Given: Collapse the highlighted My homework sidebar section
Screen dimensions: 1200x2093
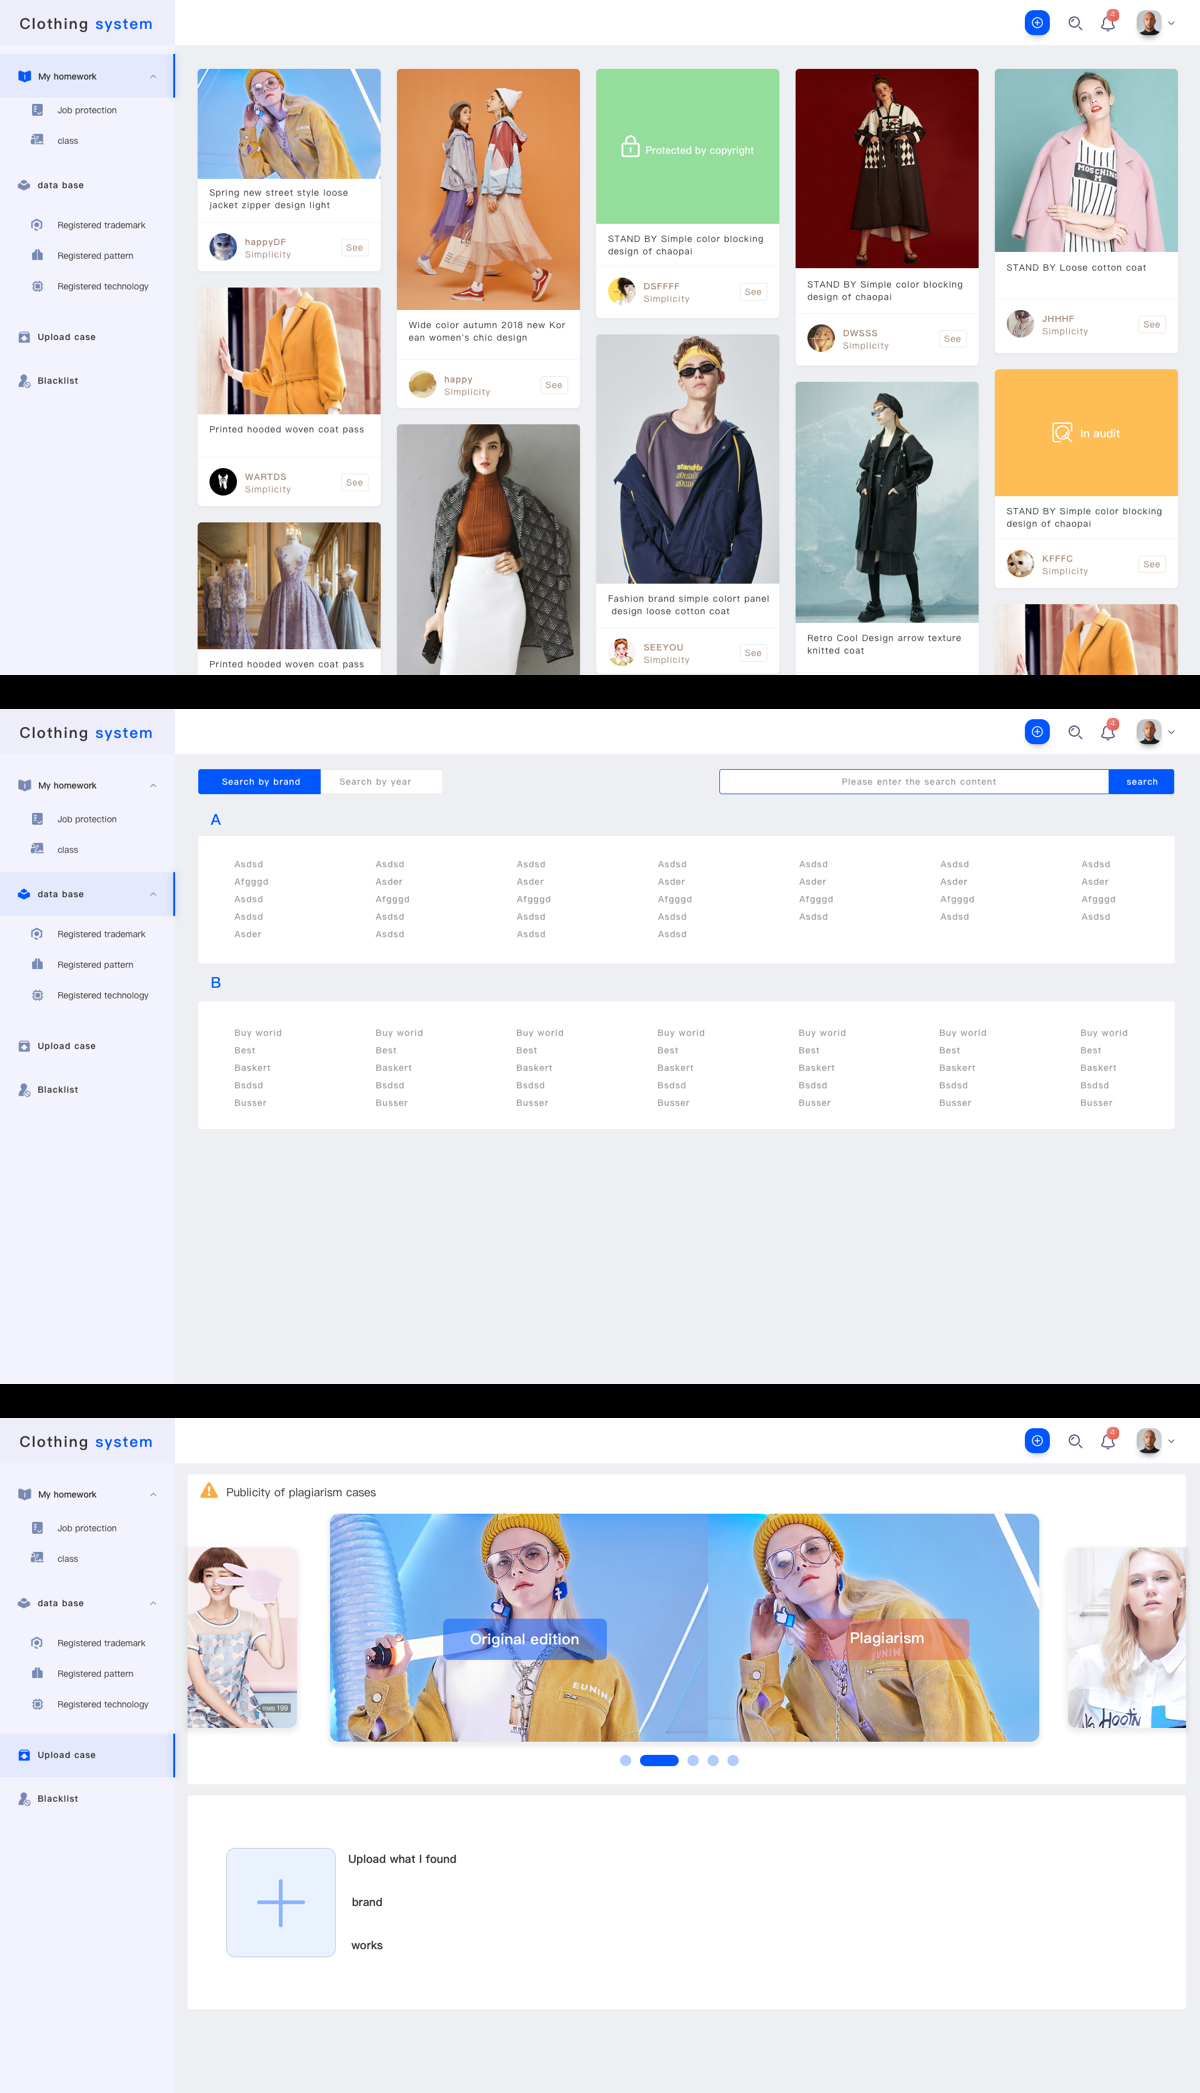Looking at the screenshot, I should [x=153, y=77].
